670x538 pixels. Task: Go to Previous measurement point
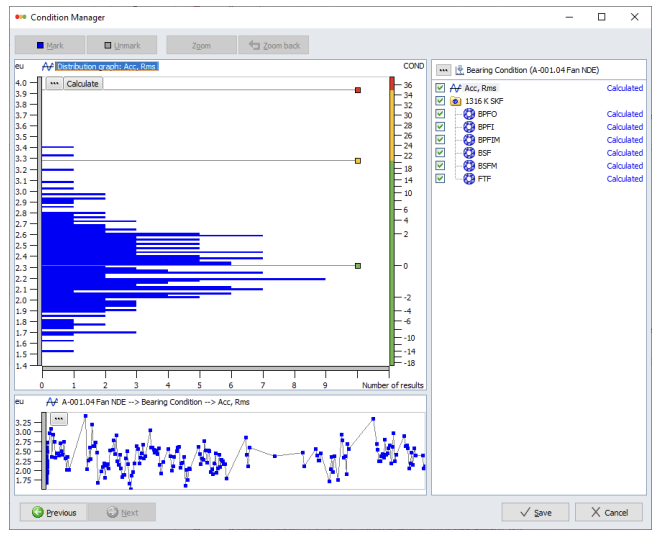[53, 512]
